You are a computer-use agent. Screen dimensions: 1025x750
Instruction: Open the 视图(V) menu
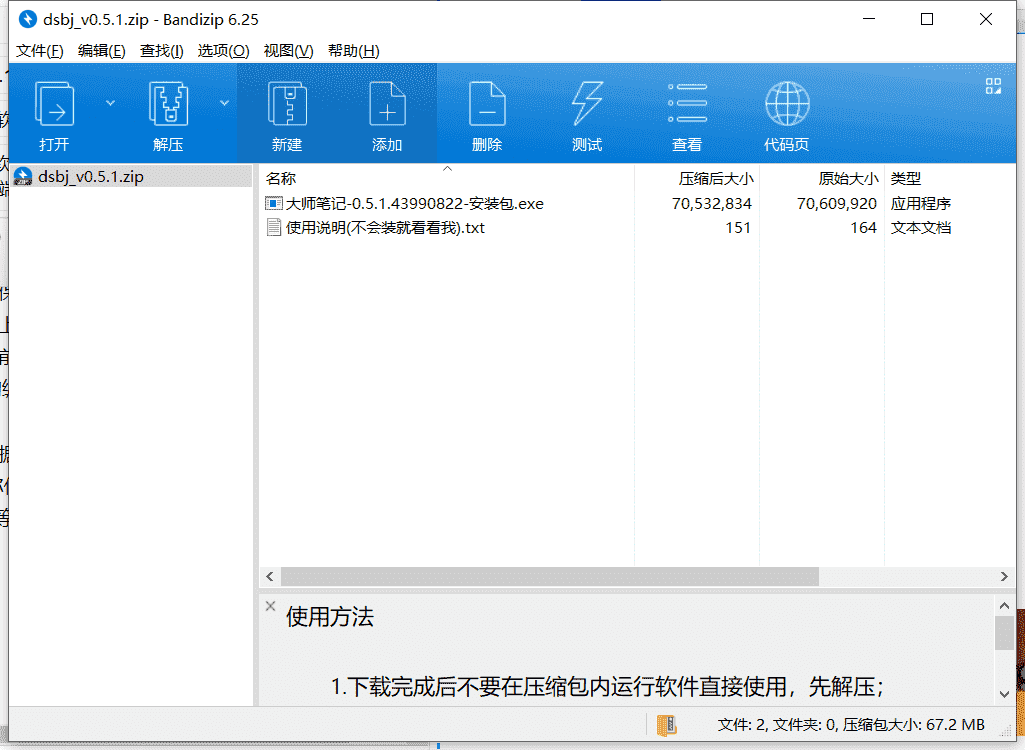point(288,51)
